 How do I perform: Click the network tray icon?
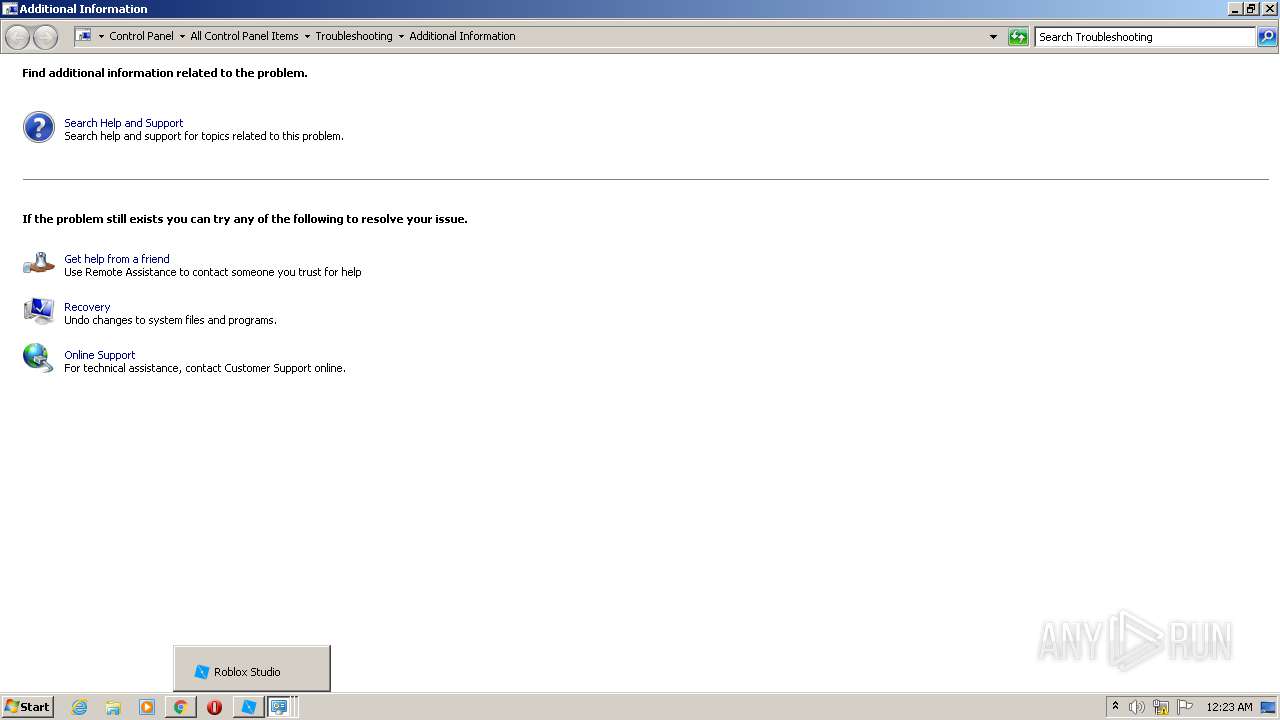pos(1161,707)
